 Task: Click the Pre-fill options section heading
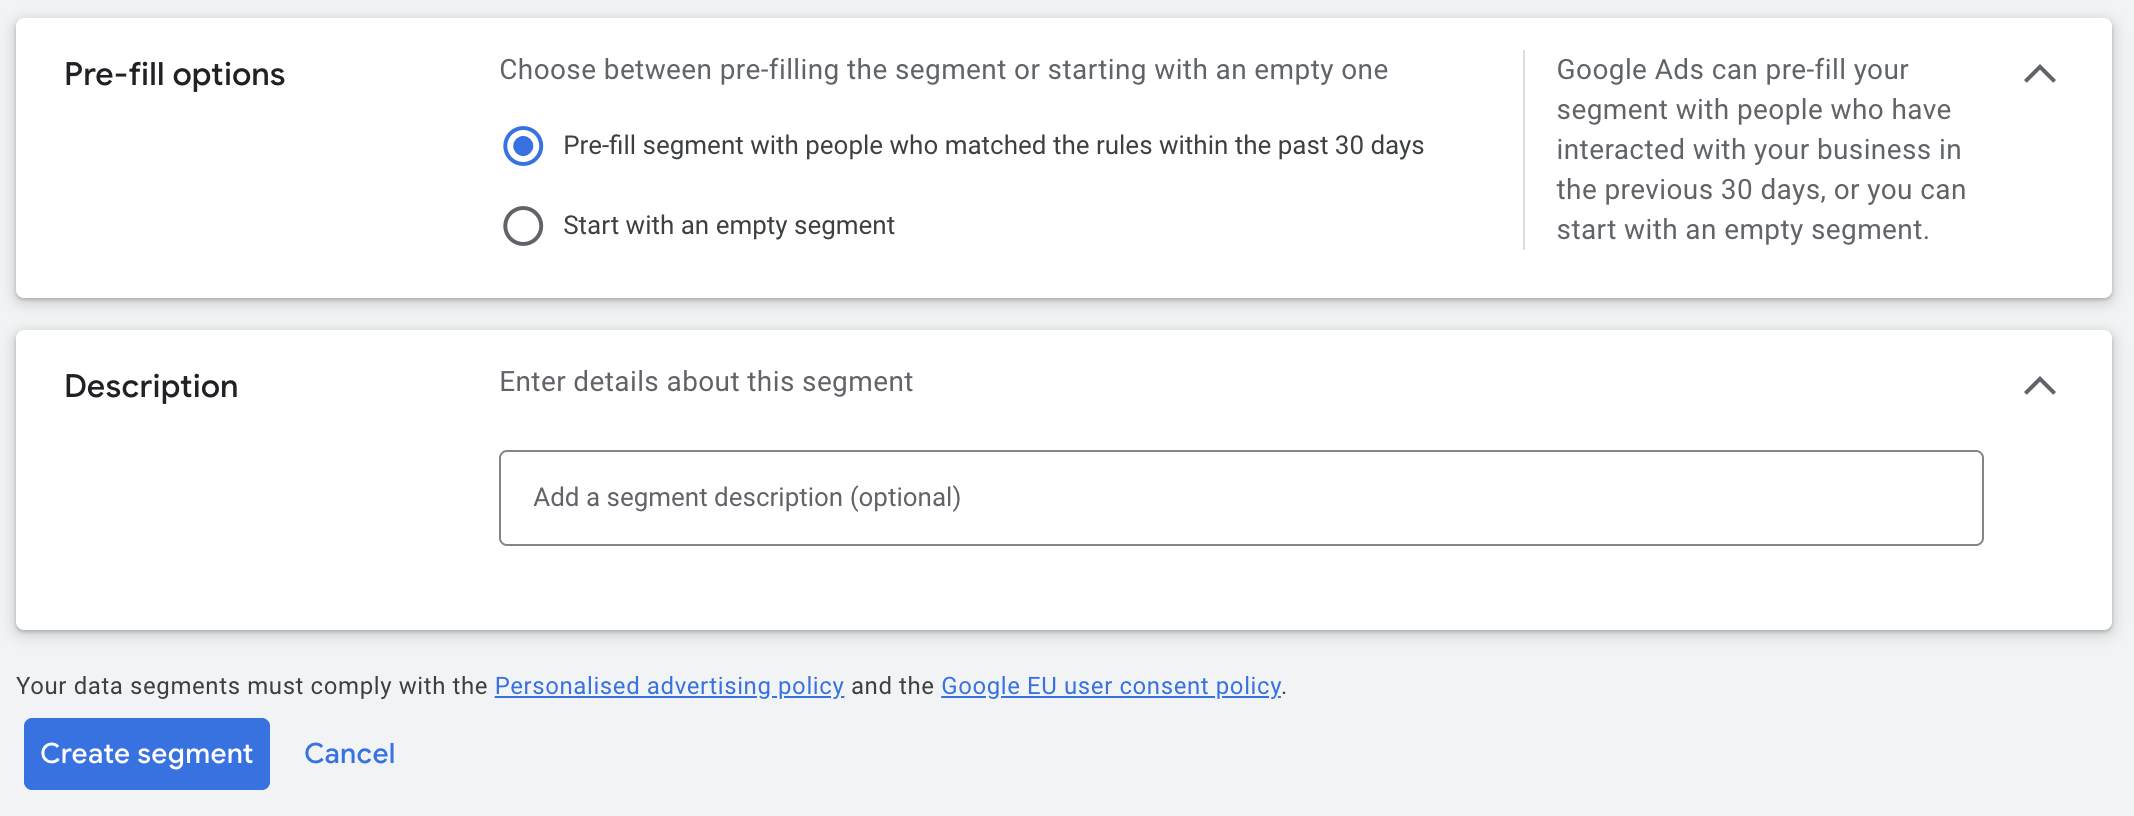[x=175, y=74]
